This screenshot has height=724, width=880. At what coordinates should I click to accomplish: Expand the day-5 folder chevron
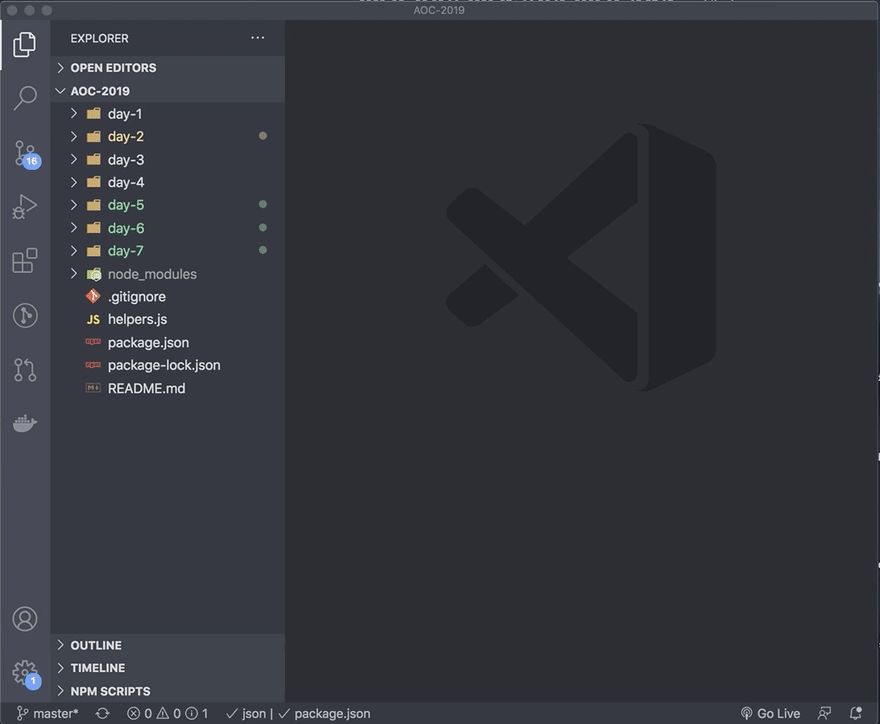74,205
